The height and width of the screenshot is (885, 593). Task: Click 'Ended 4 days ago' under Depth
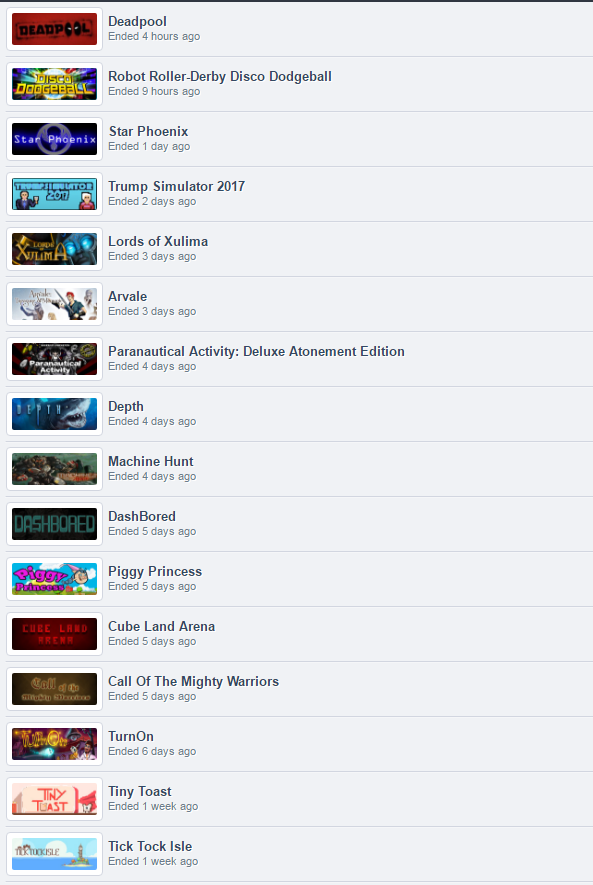[152, 421]
